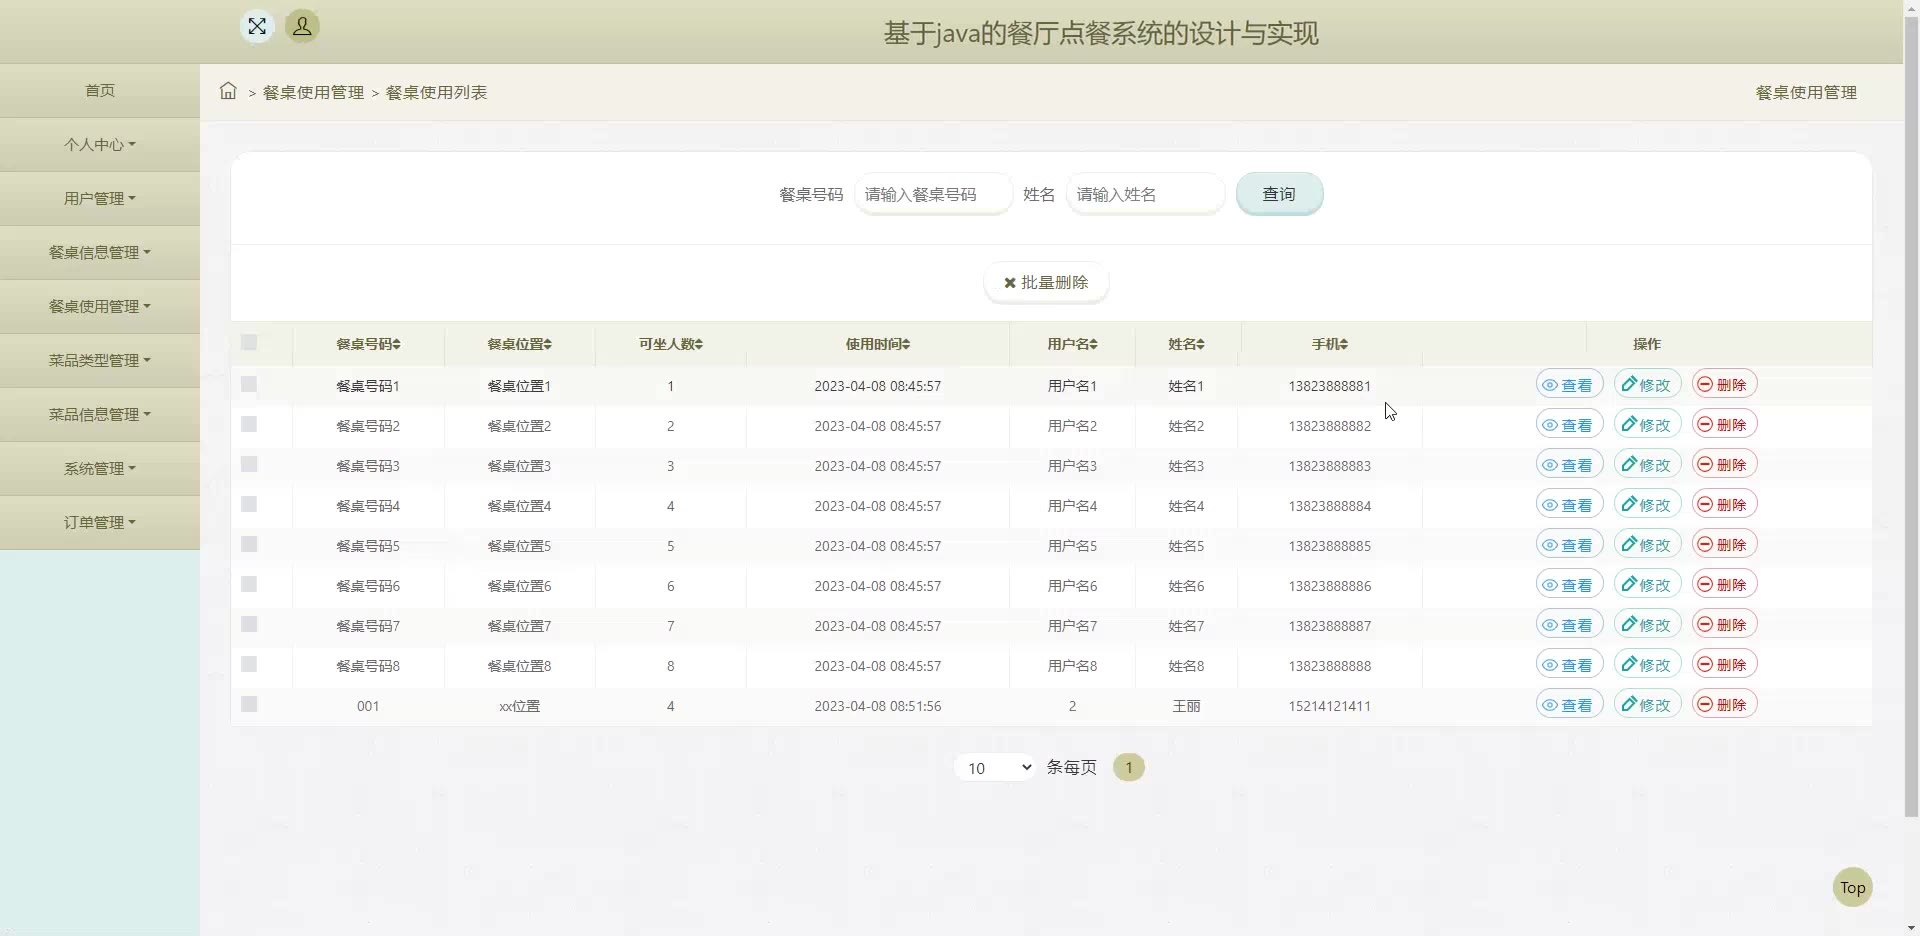Delete the row 001 王丽
Image resolution: width=1920 pixels, height=936 pixels.
(x=1724, y=705)
